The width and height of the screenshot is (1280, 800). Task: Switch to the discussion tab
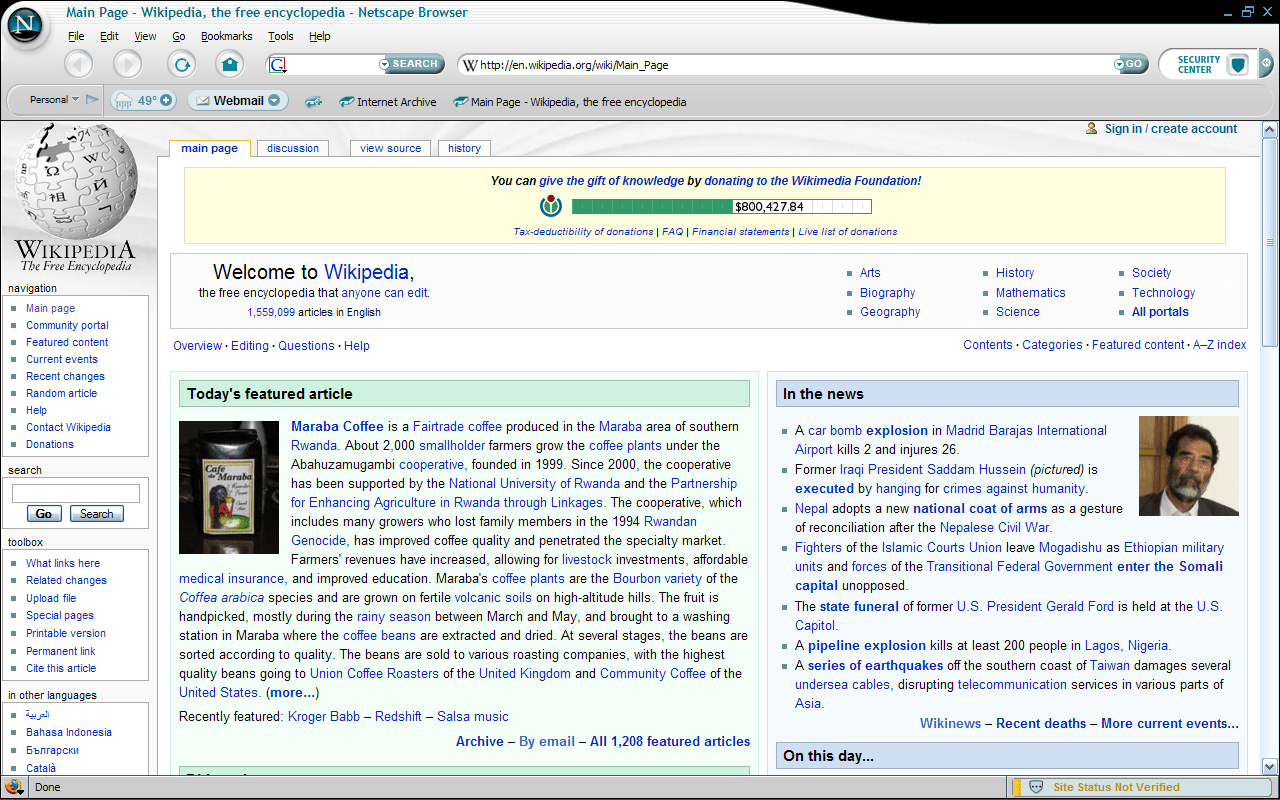[293, 148]
